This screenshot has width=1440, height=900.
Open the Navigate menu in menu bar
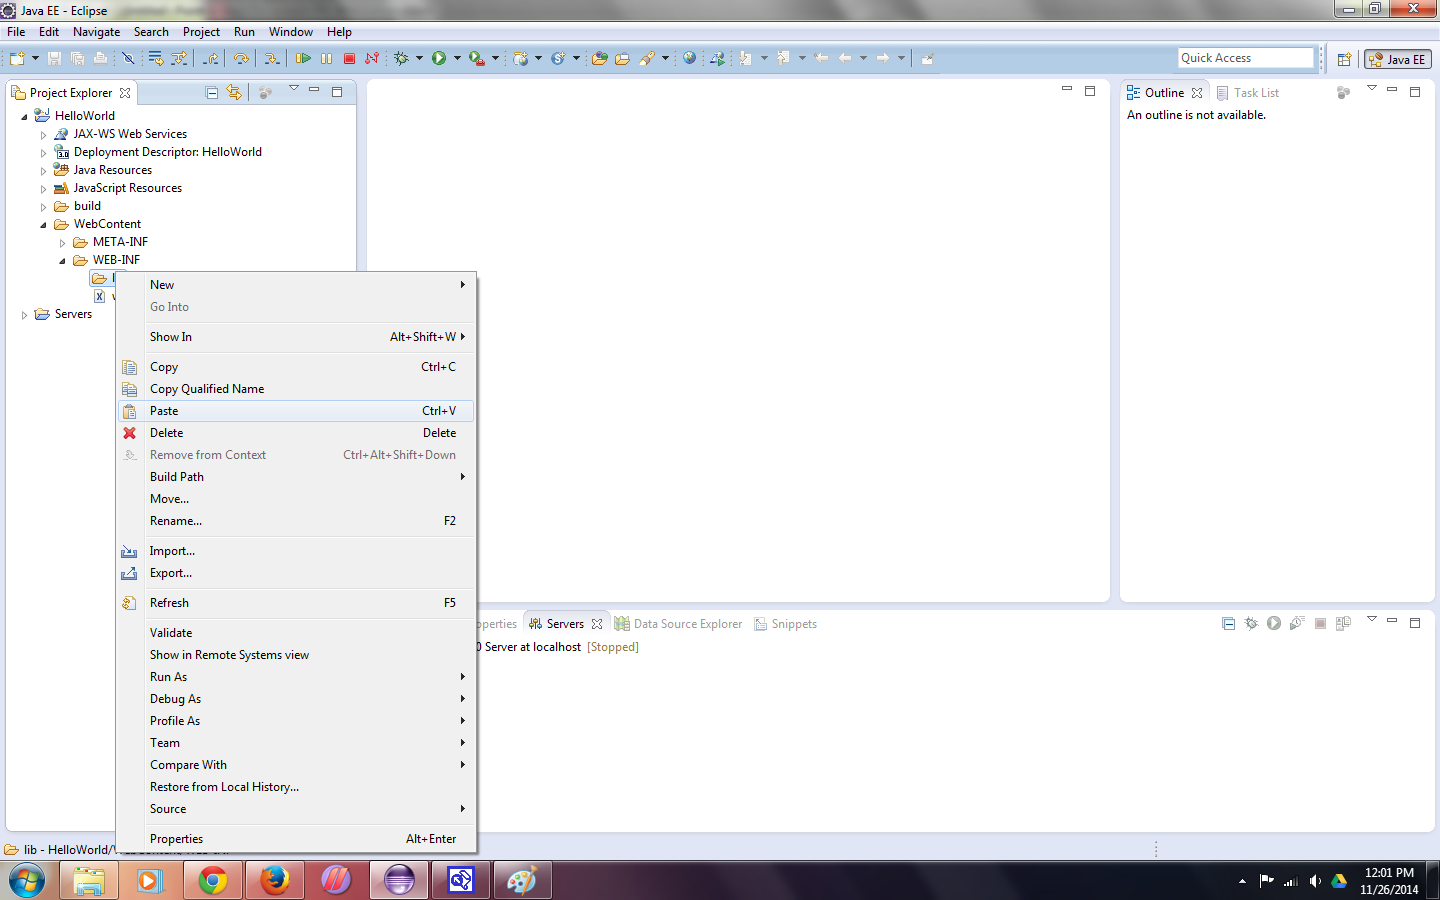coord(96,32)
